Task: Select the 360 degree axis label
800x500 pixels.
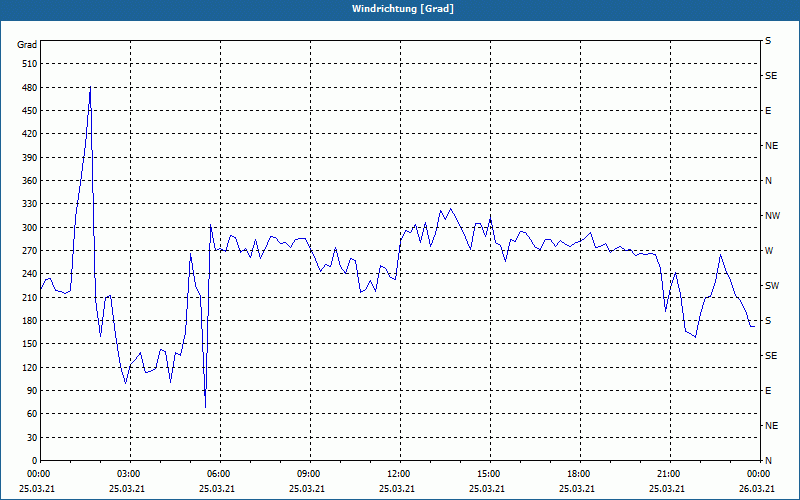Action: tap(30, 181)
